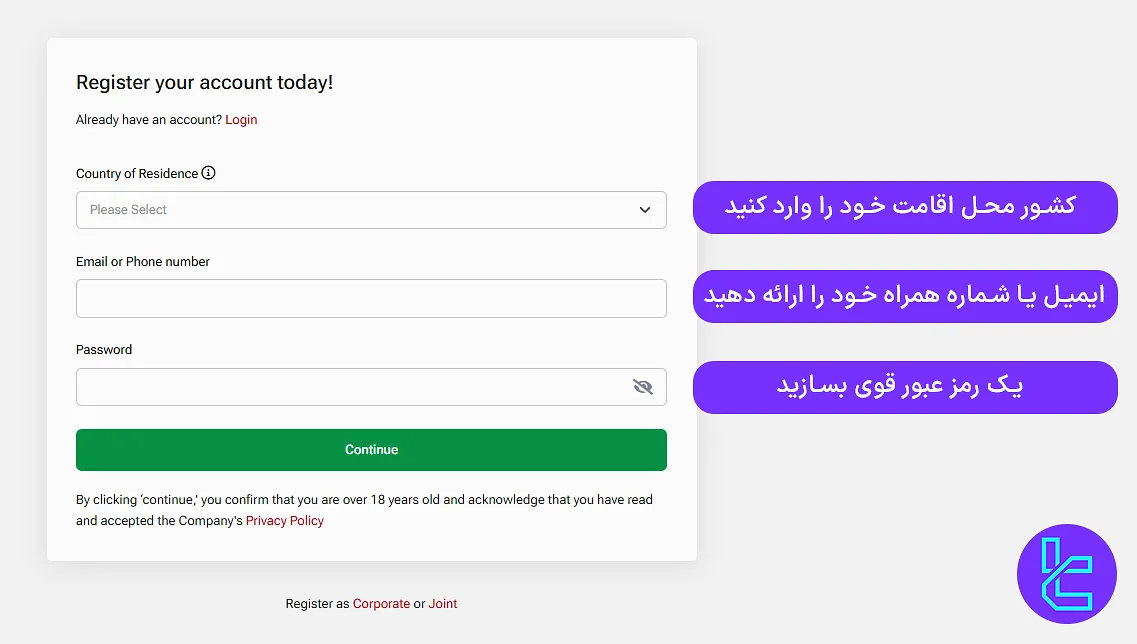Image resolution: width=1137 pixels, height=644 pixels.
Task: Open the Login link
Action: 241,119
